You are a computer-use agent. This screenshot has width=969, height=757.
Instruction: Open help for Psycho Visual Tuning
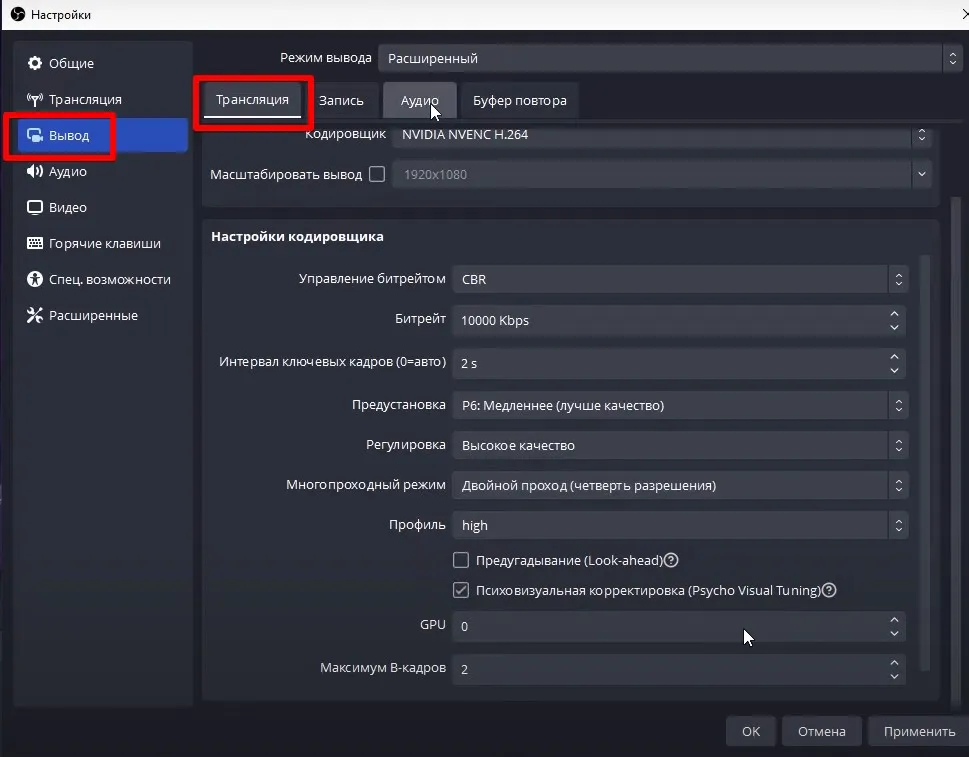coord(829,590)
